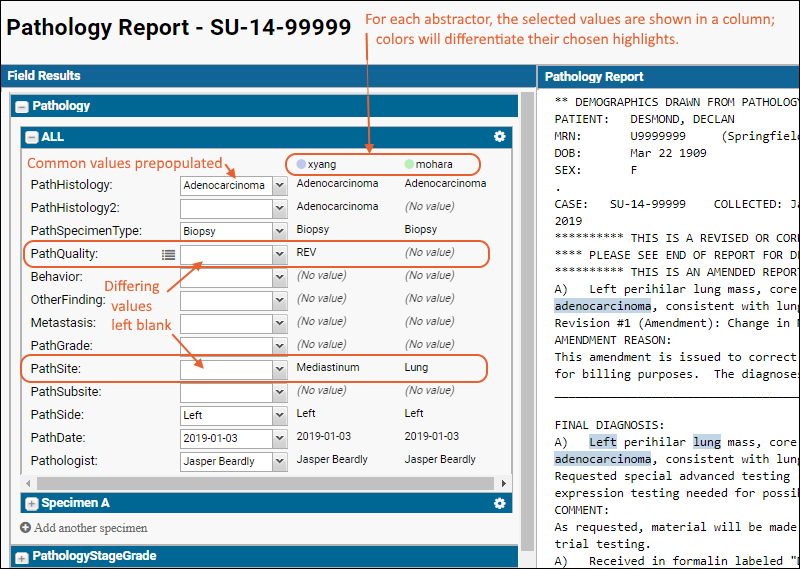Expand the PathologyStageGrade section plus icon

click(22, 556)
